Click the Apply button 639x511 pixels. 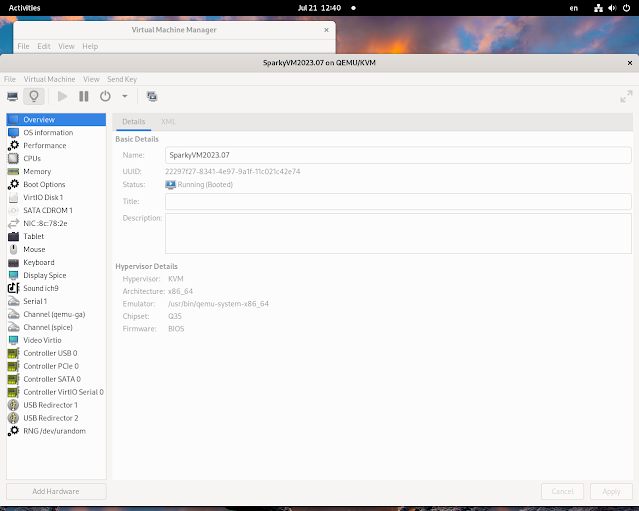point(611,491)
